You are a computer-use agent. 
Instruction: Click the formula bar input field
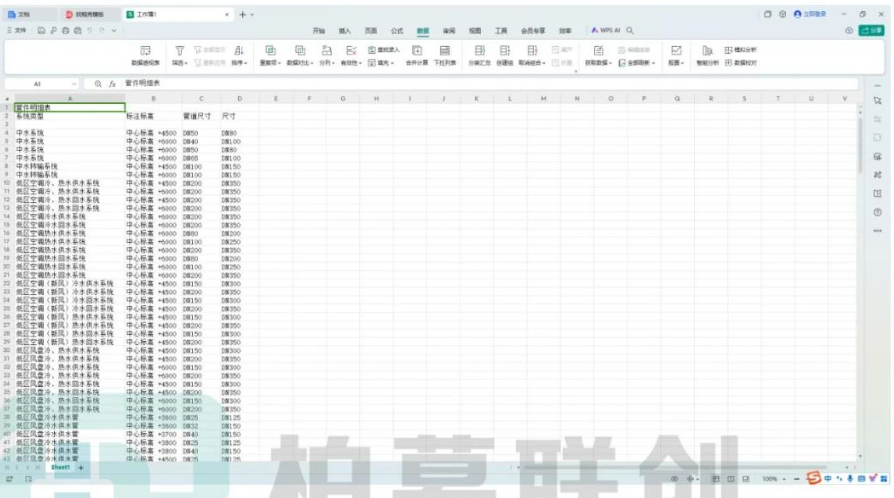[490, 84]
